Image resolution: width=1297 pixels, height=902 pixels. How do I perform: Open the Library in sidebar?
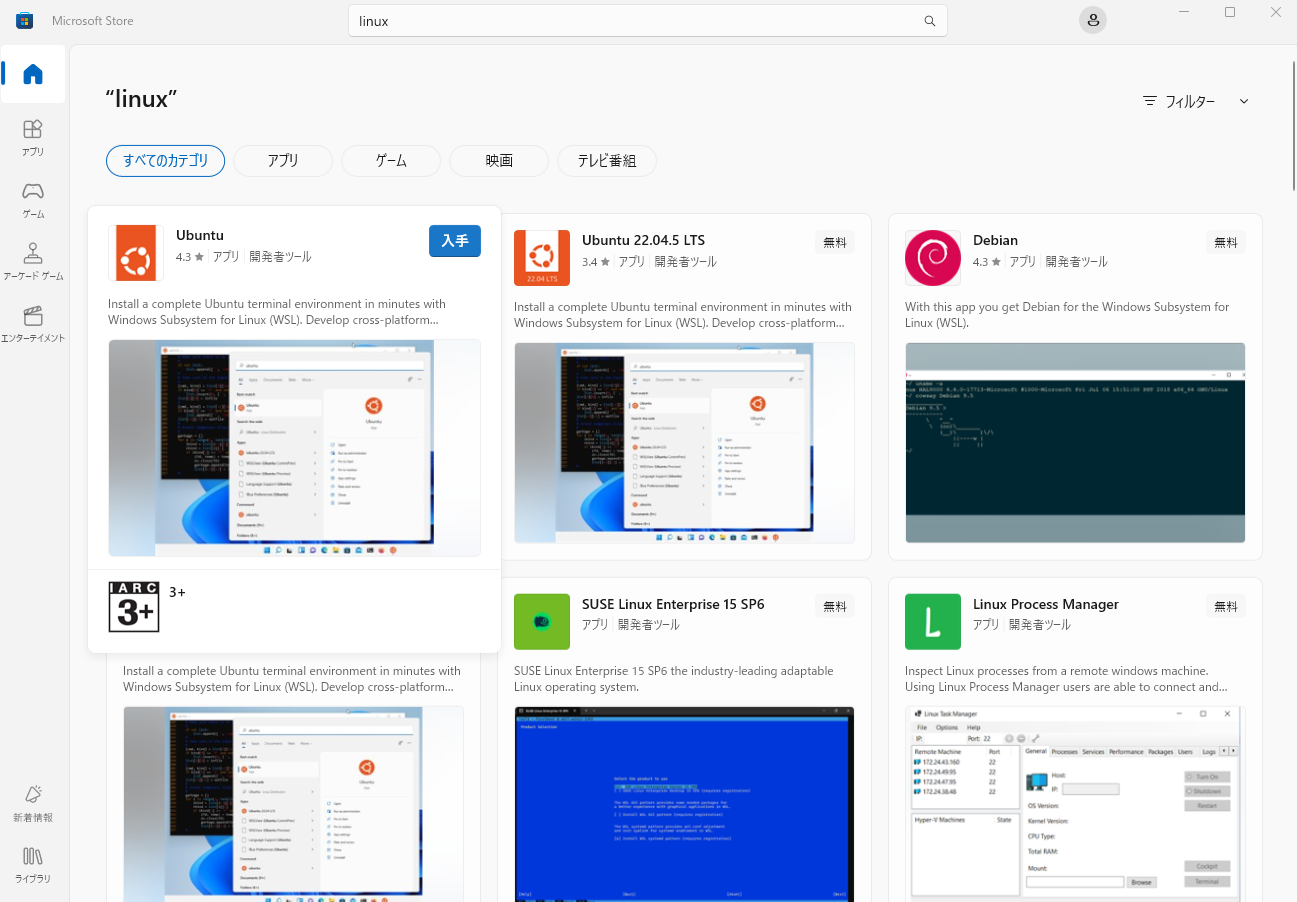(33, 862)
